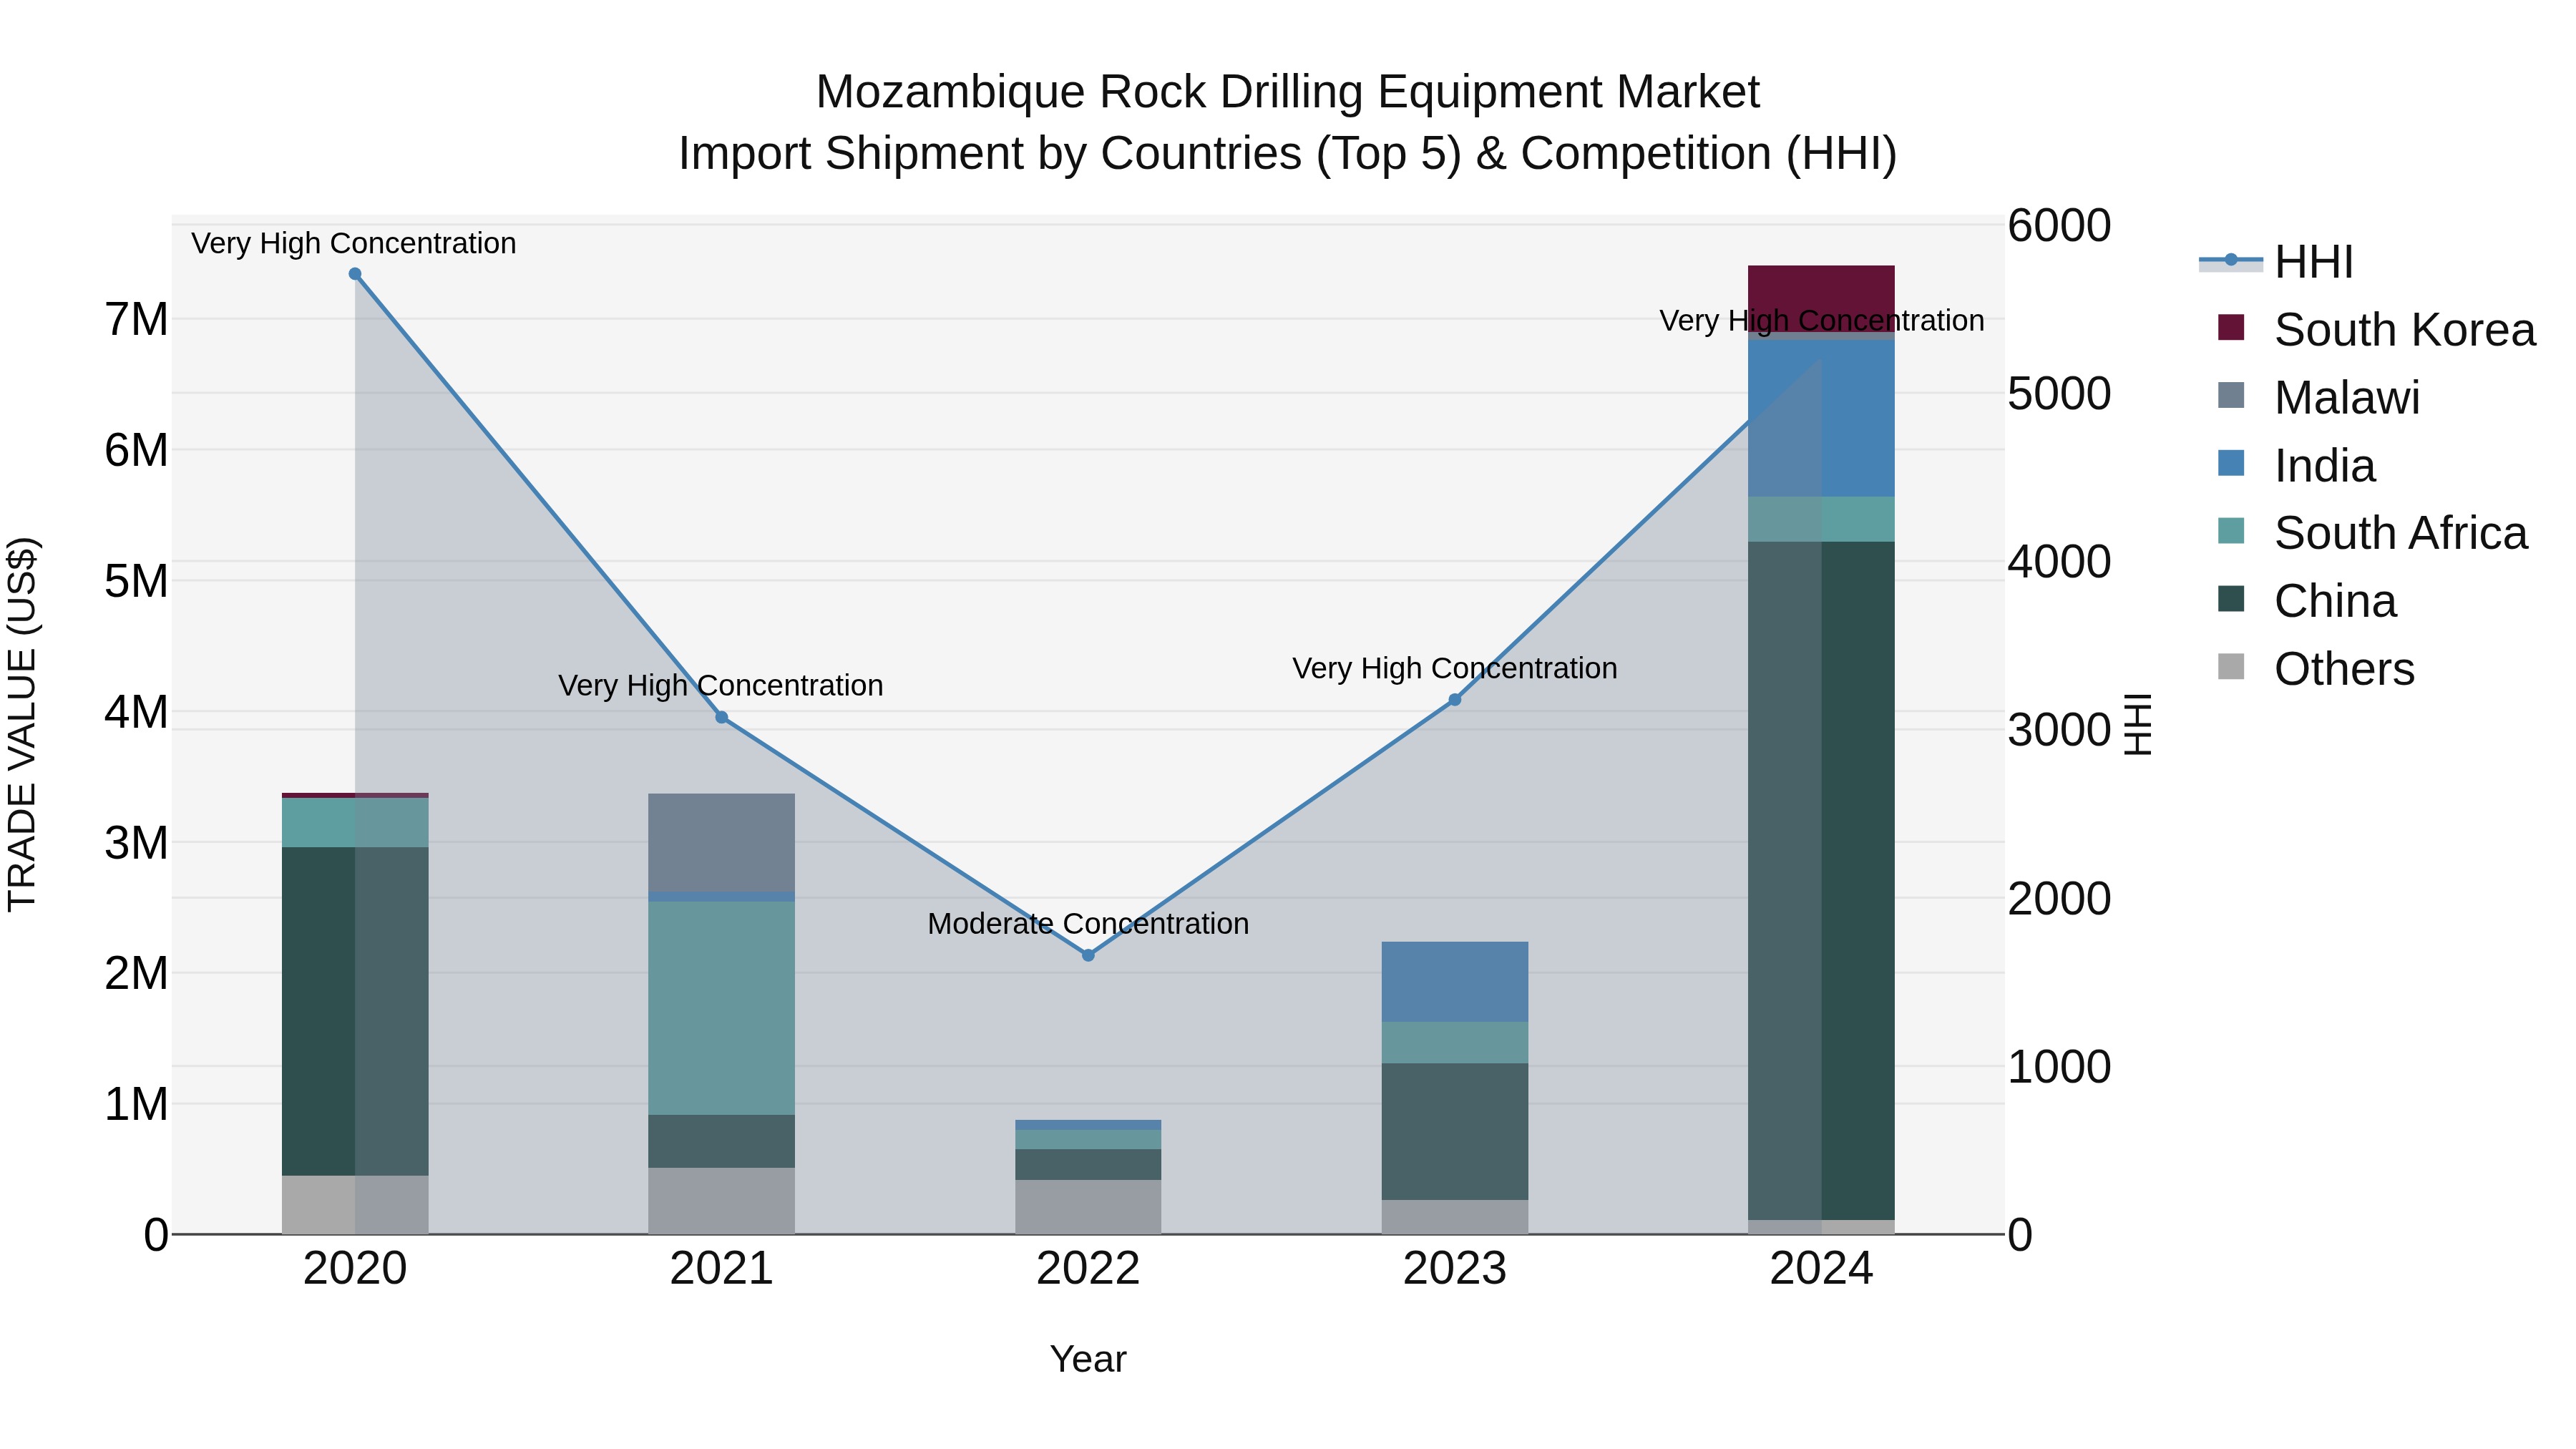Click the China segment in 2021 bar
The width and height of the screenshot is (2576, 1449).
tap(722, 1141)
